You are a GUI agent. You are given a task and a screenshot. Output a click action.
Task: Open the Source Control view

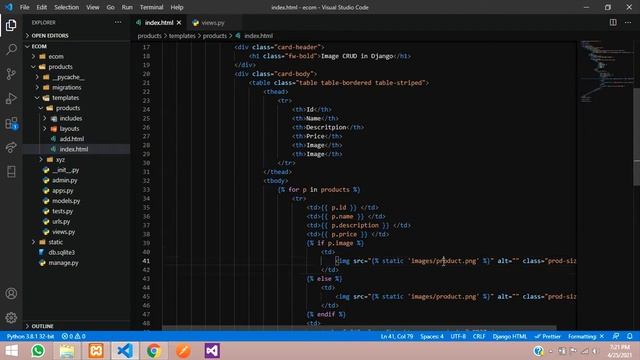11,74
